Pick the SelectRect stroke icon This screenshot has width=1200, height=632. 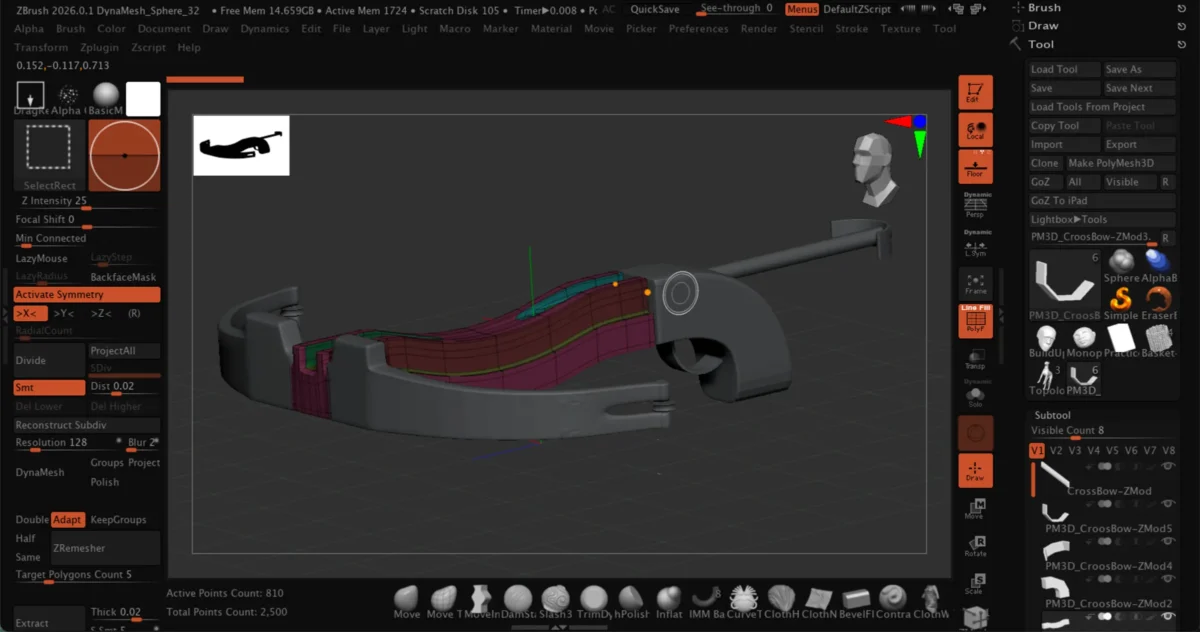[50, 152]
